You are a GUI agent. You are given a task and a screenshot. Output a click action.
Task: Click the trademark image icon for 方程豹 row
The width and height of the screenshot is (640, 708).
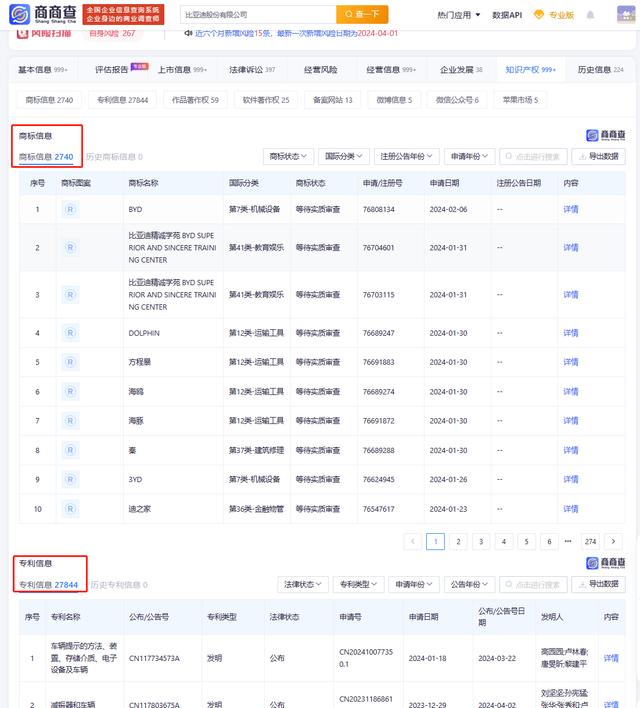[69, 362]
